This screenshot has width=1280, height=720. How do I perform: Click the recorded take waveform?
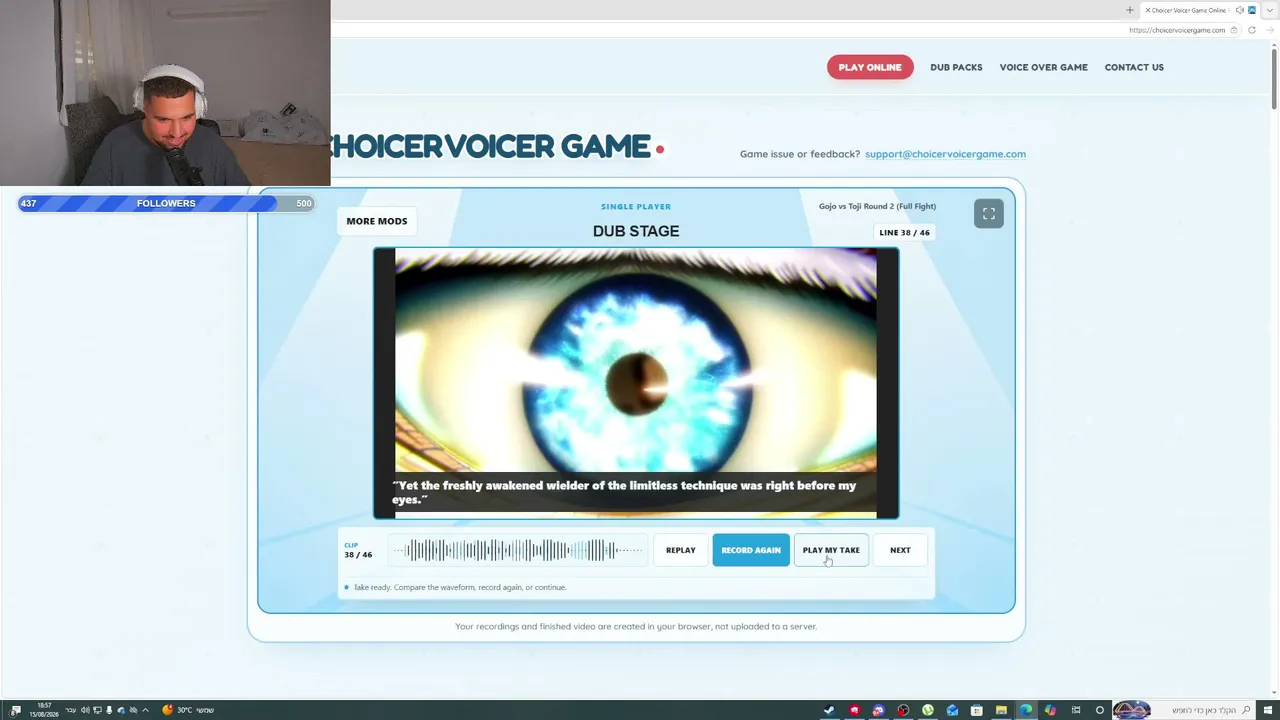[518, 550]
